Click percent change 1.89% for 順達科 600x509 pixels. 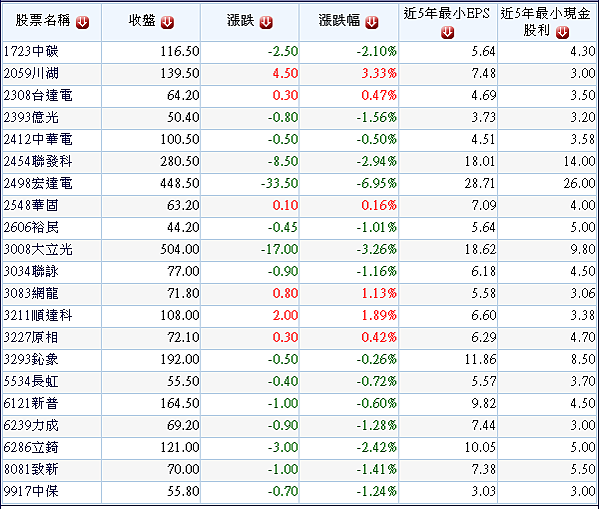pos(379,315)
